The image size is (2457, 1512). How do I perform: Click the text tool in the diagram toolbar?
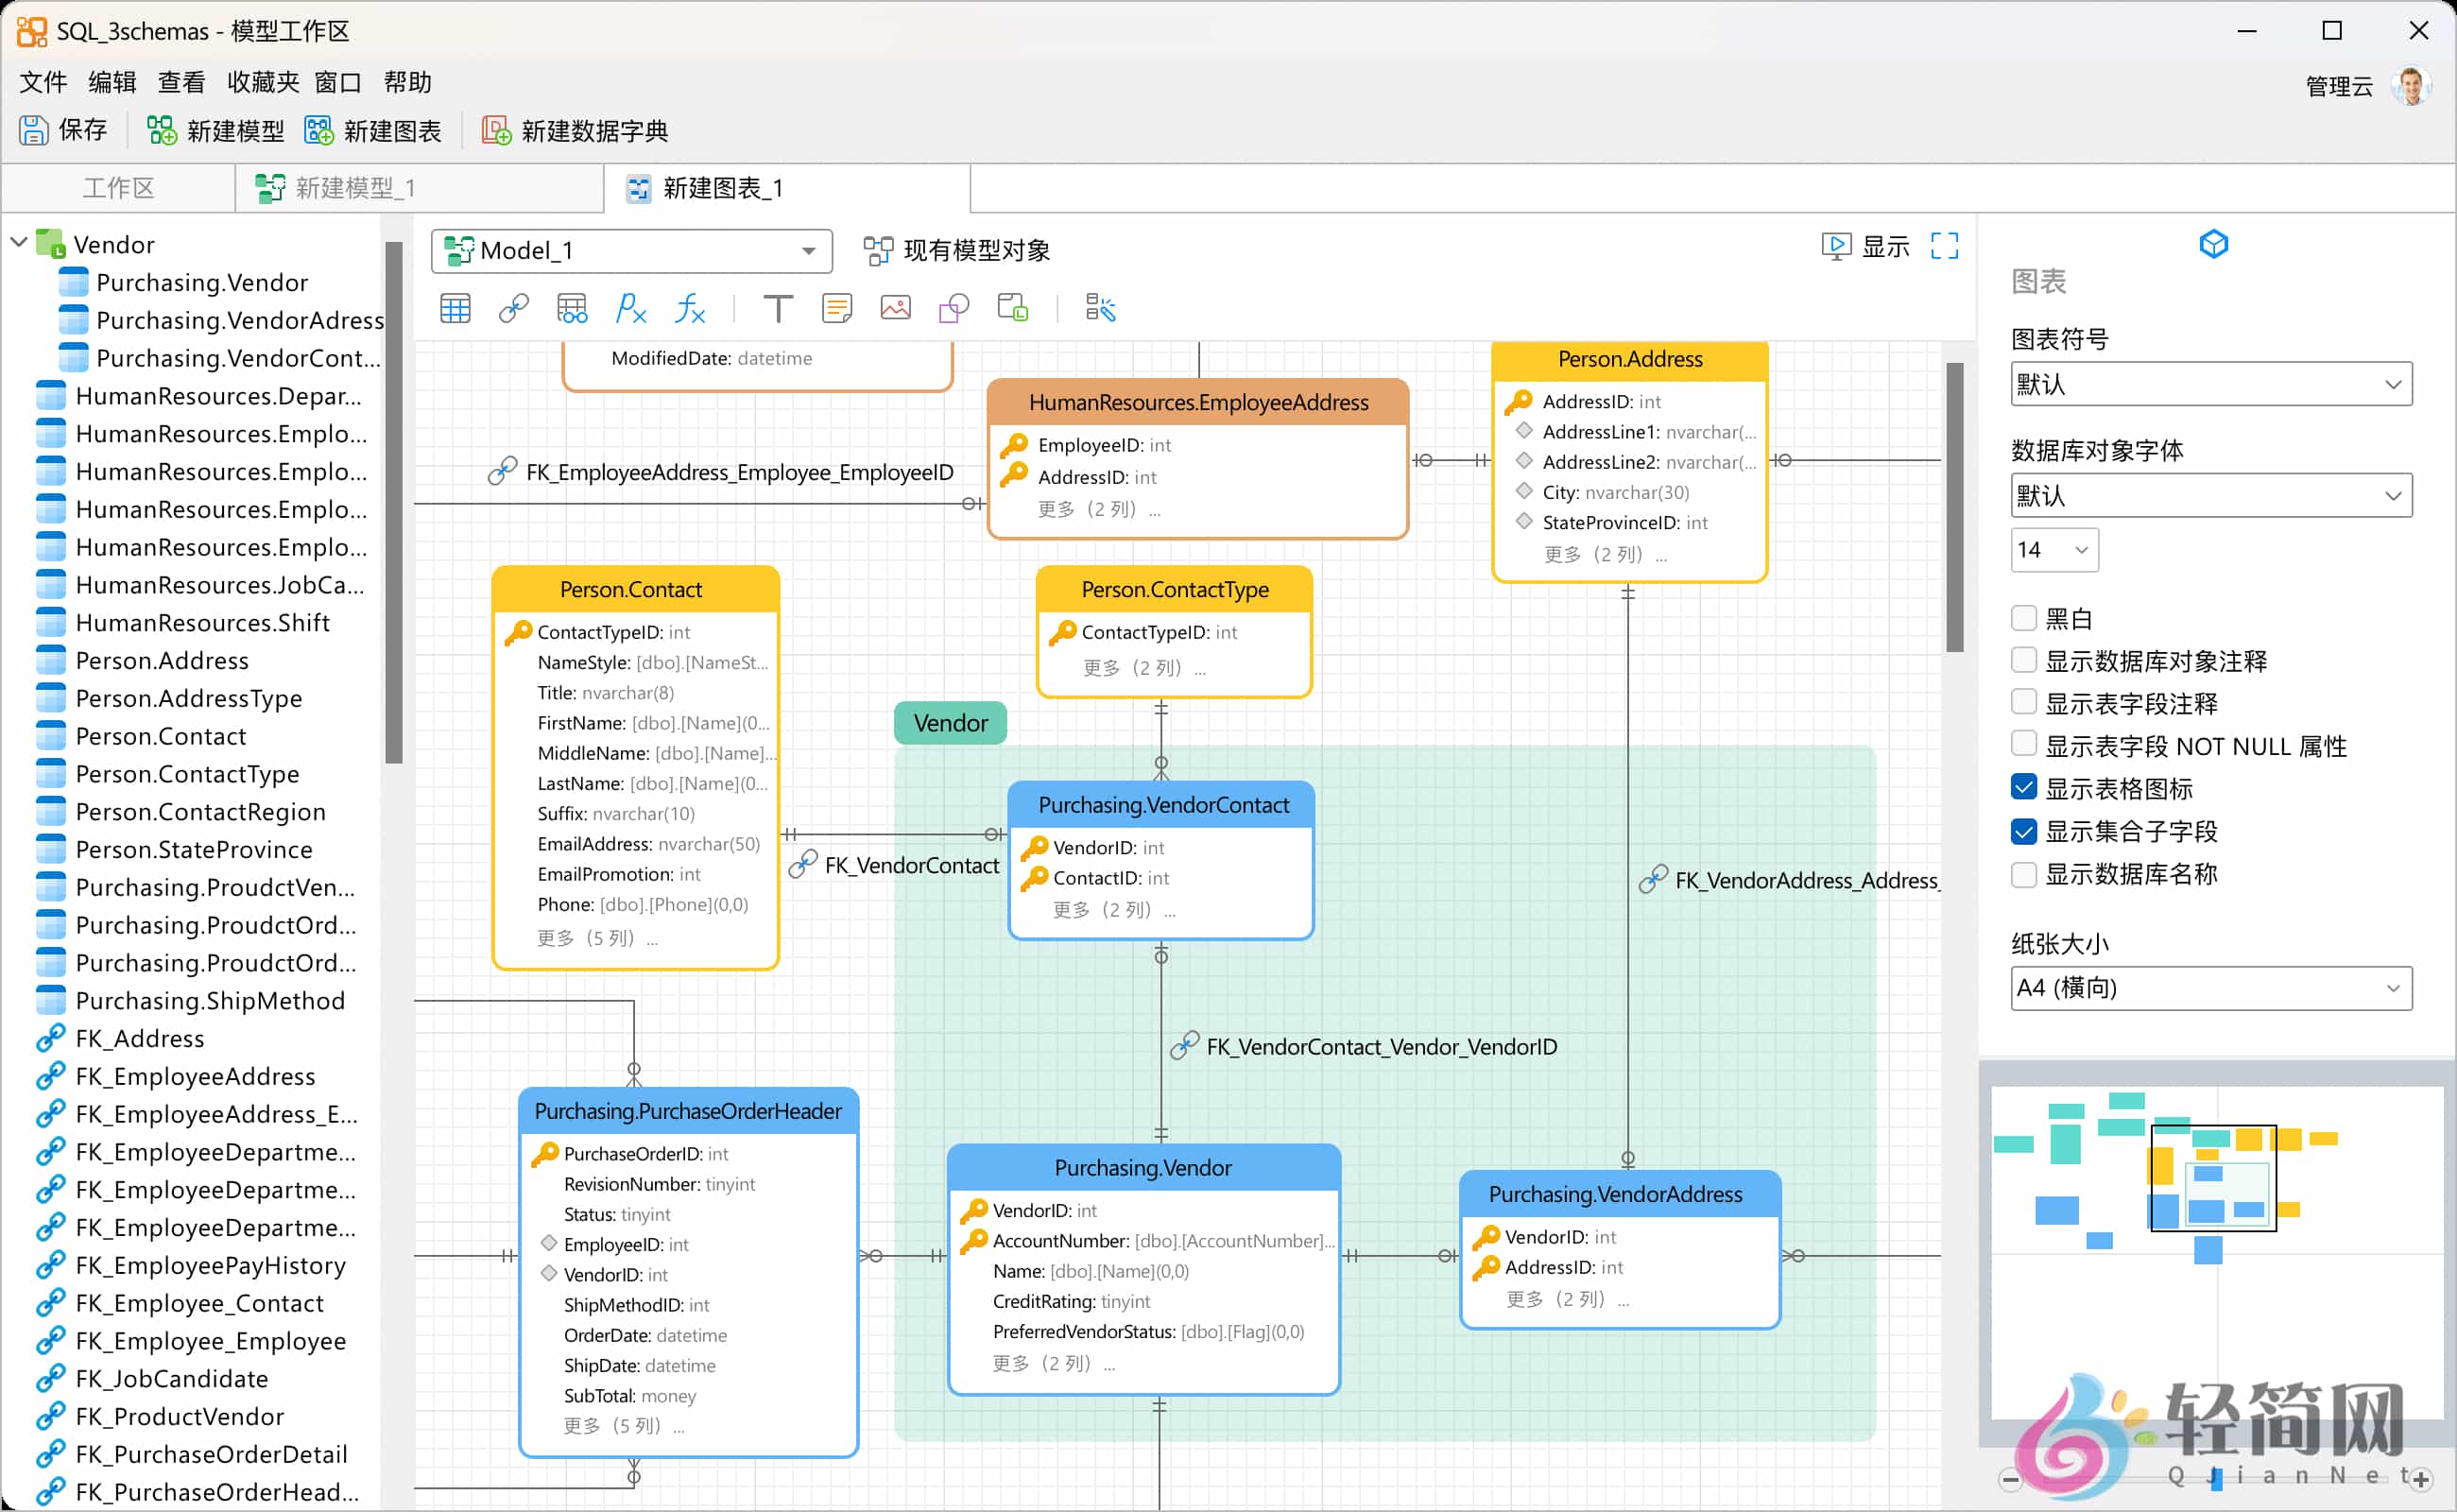click(778, 308)
